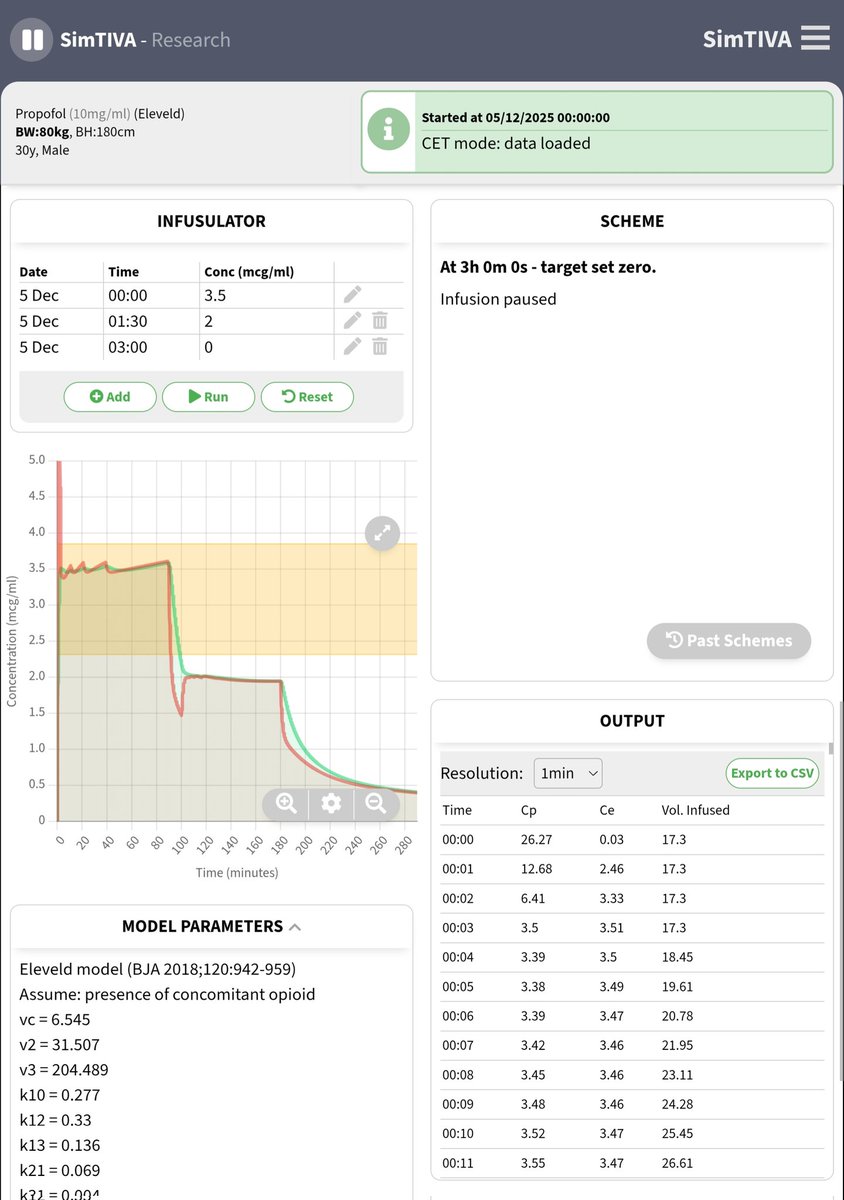The width and height of the screenshot is (844, 1200).
Task: Click Cp value 26.27 in the output
Action: coord(537,840)
